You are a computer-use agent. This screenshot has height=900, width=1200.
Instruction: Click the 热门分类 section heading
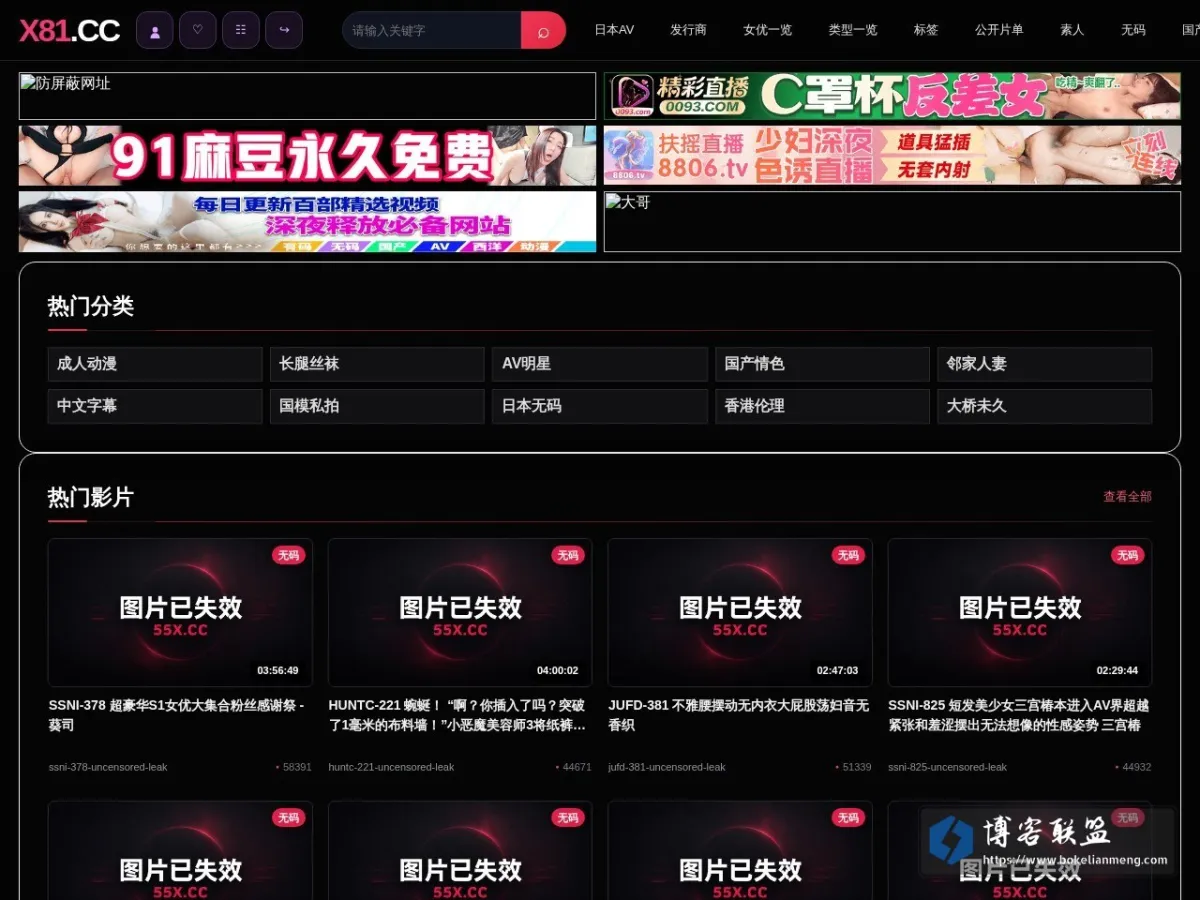click(x=91, y=306)
